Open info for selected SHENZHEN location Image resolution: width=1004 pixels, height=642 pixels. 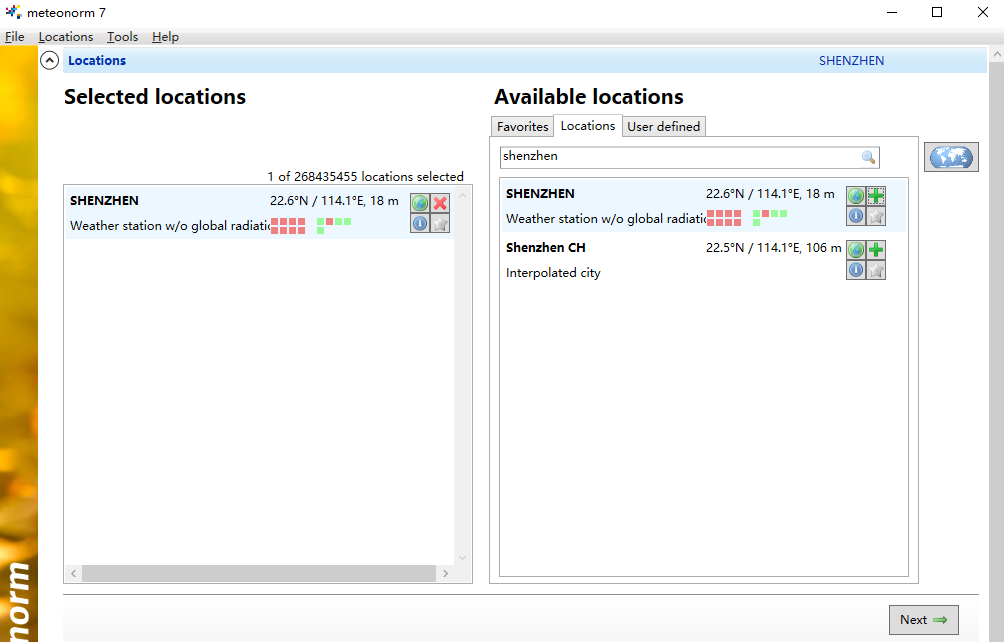click(x=420, y=223)
